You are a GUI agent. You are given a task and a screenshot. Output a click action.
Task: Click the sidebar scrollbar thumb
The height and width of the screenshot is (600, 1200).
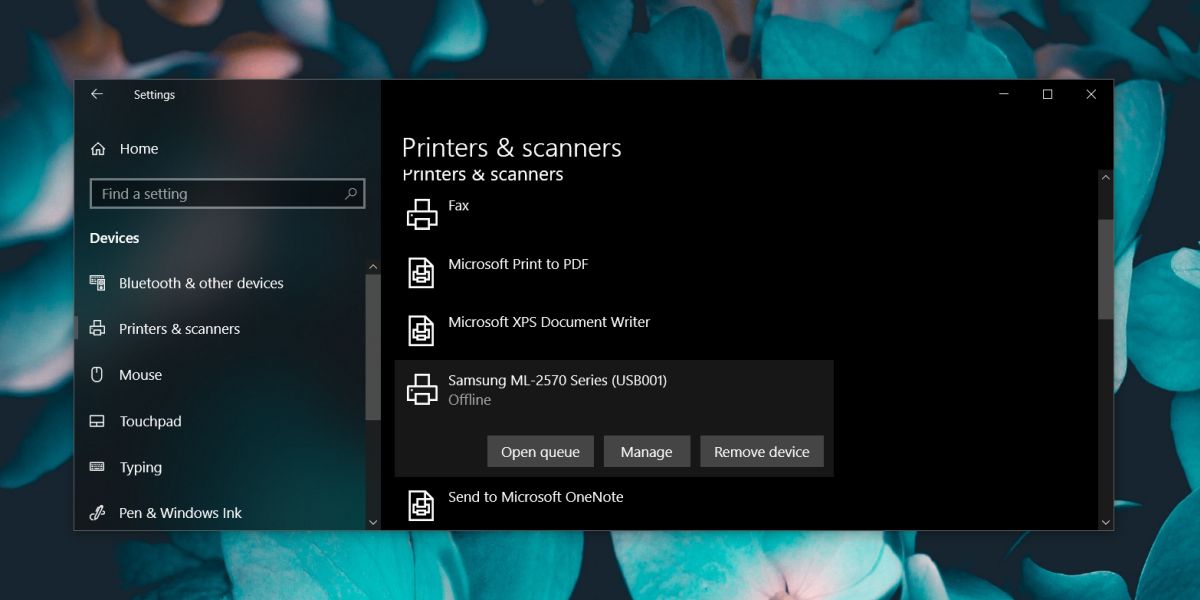[373, 347]
